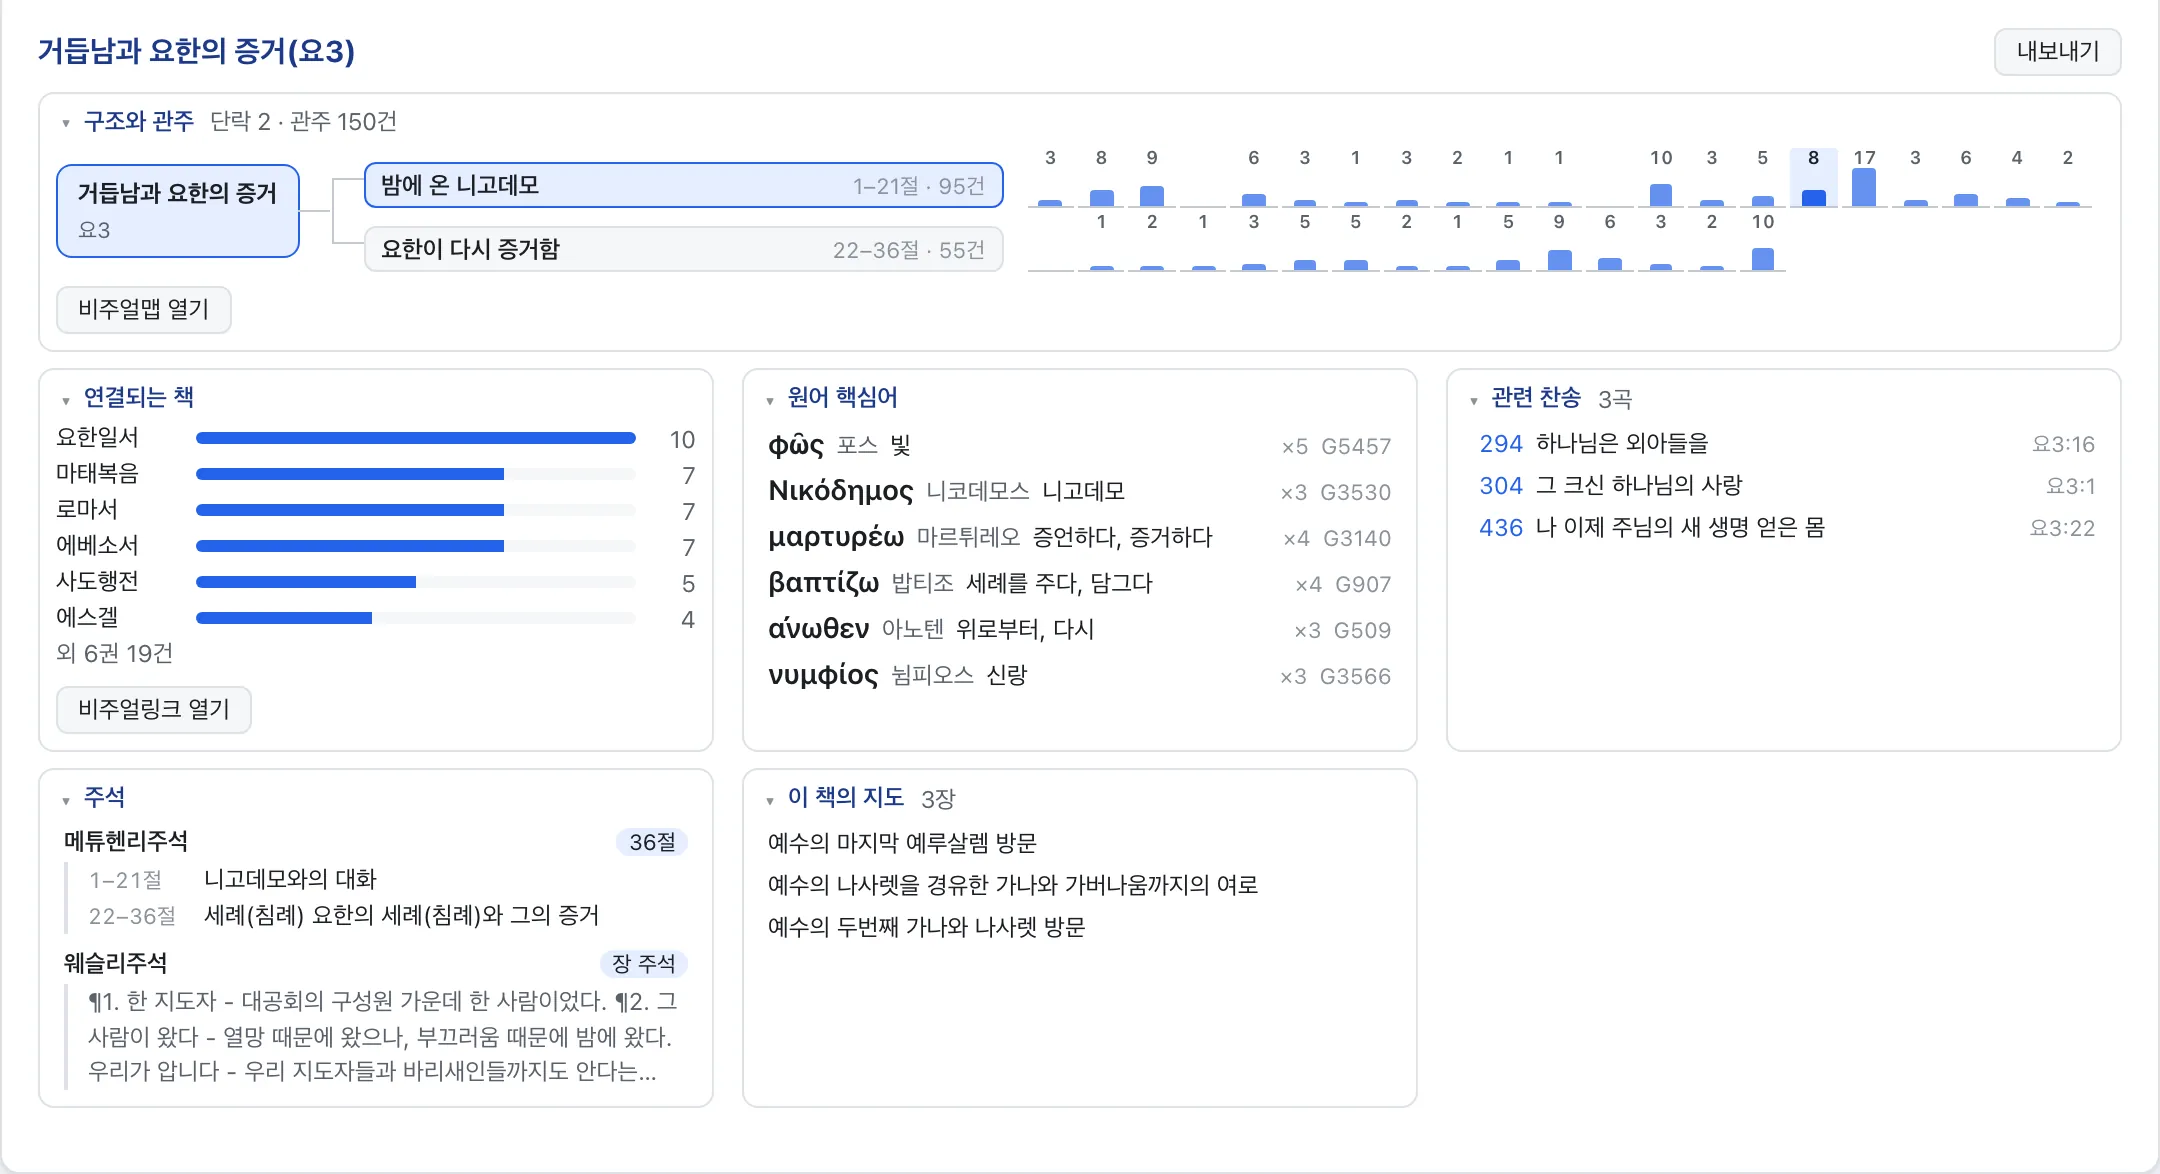Image resolution: width=2160 pixels, height=1174 pixels.
Task: Open map 예수의 마지막 예루살렘 방문
Action: 902,843
